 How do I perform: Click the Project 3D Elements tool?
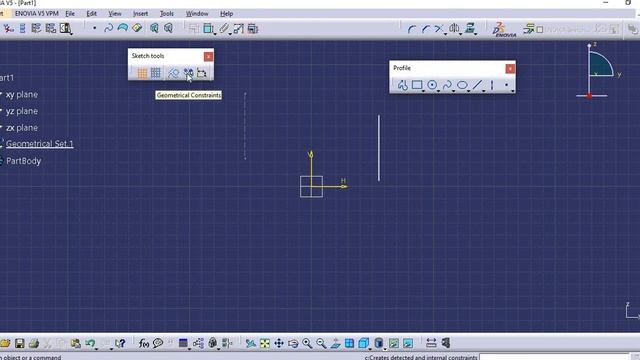click(470, 28)
